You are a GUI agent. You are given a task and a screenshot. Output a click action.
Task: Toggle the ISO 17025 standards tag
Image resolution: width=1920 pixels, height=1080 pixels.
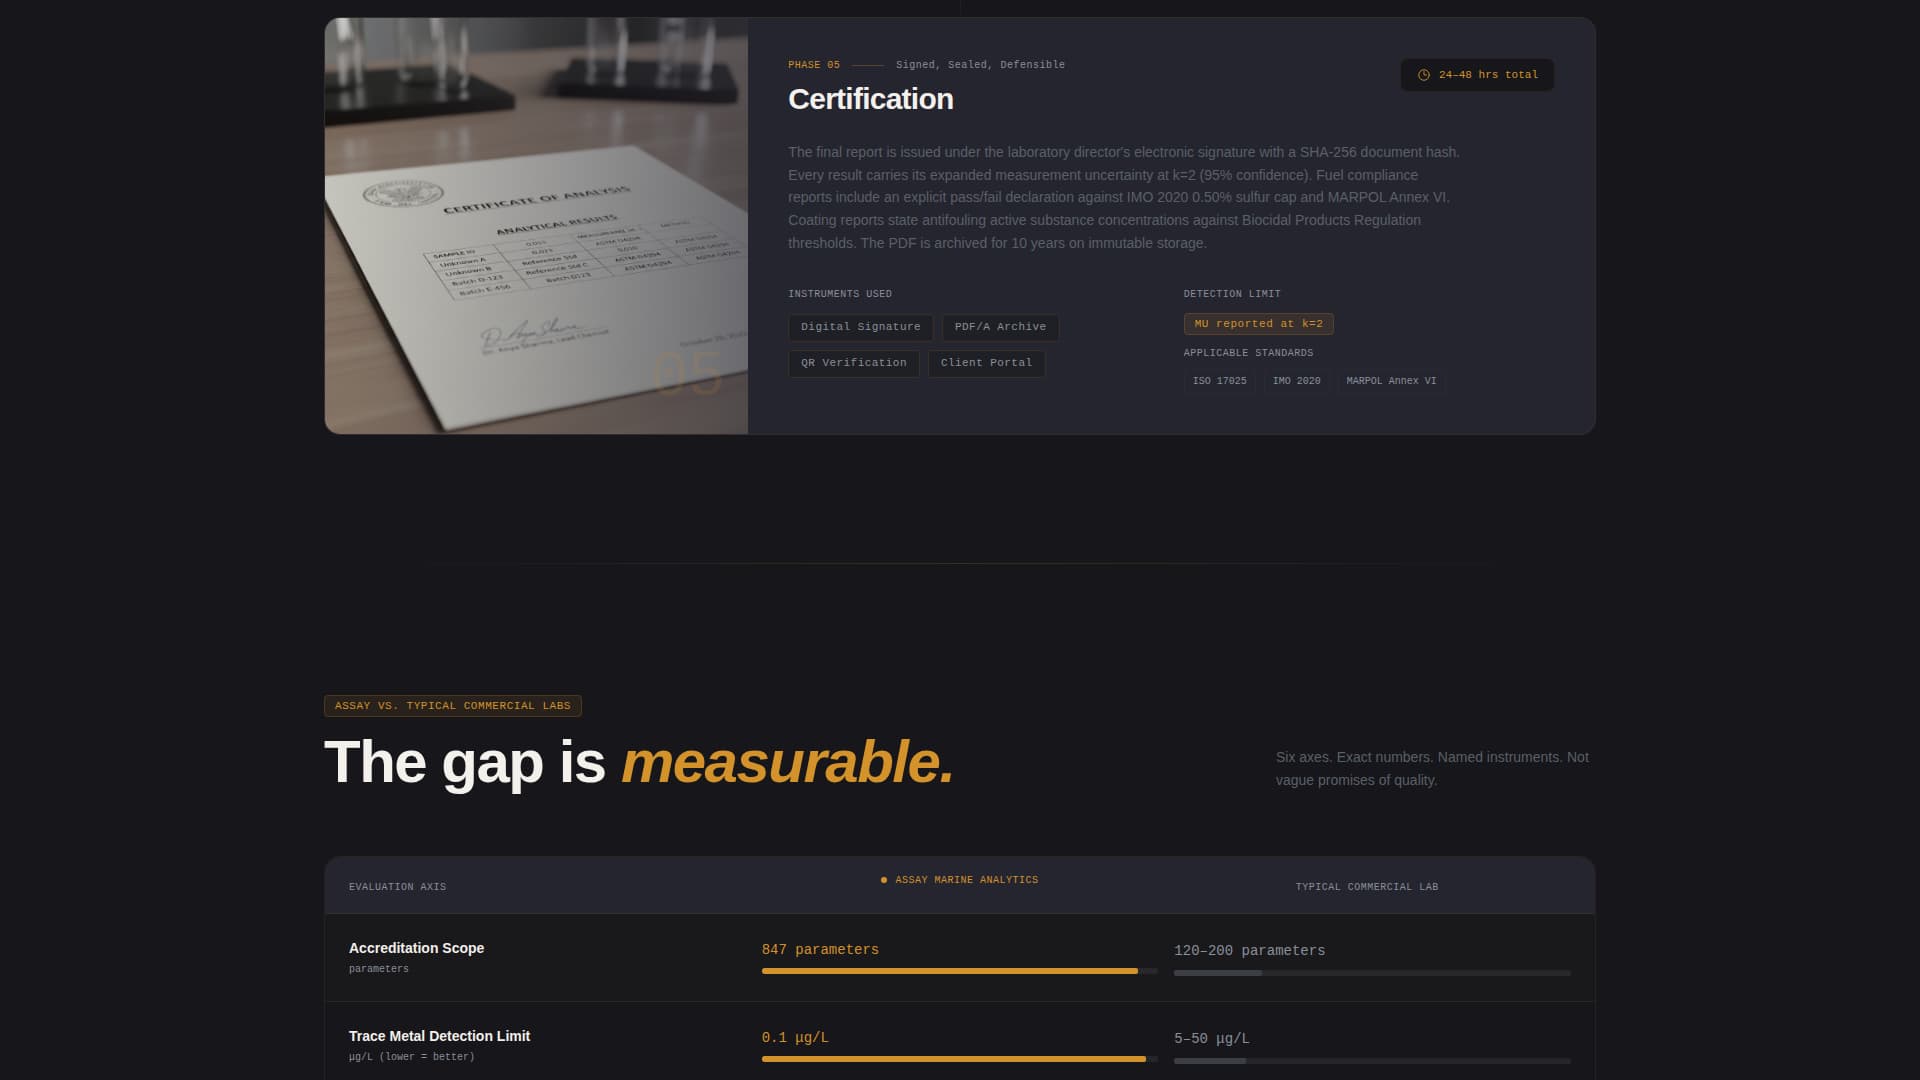tap(1219, 381)
